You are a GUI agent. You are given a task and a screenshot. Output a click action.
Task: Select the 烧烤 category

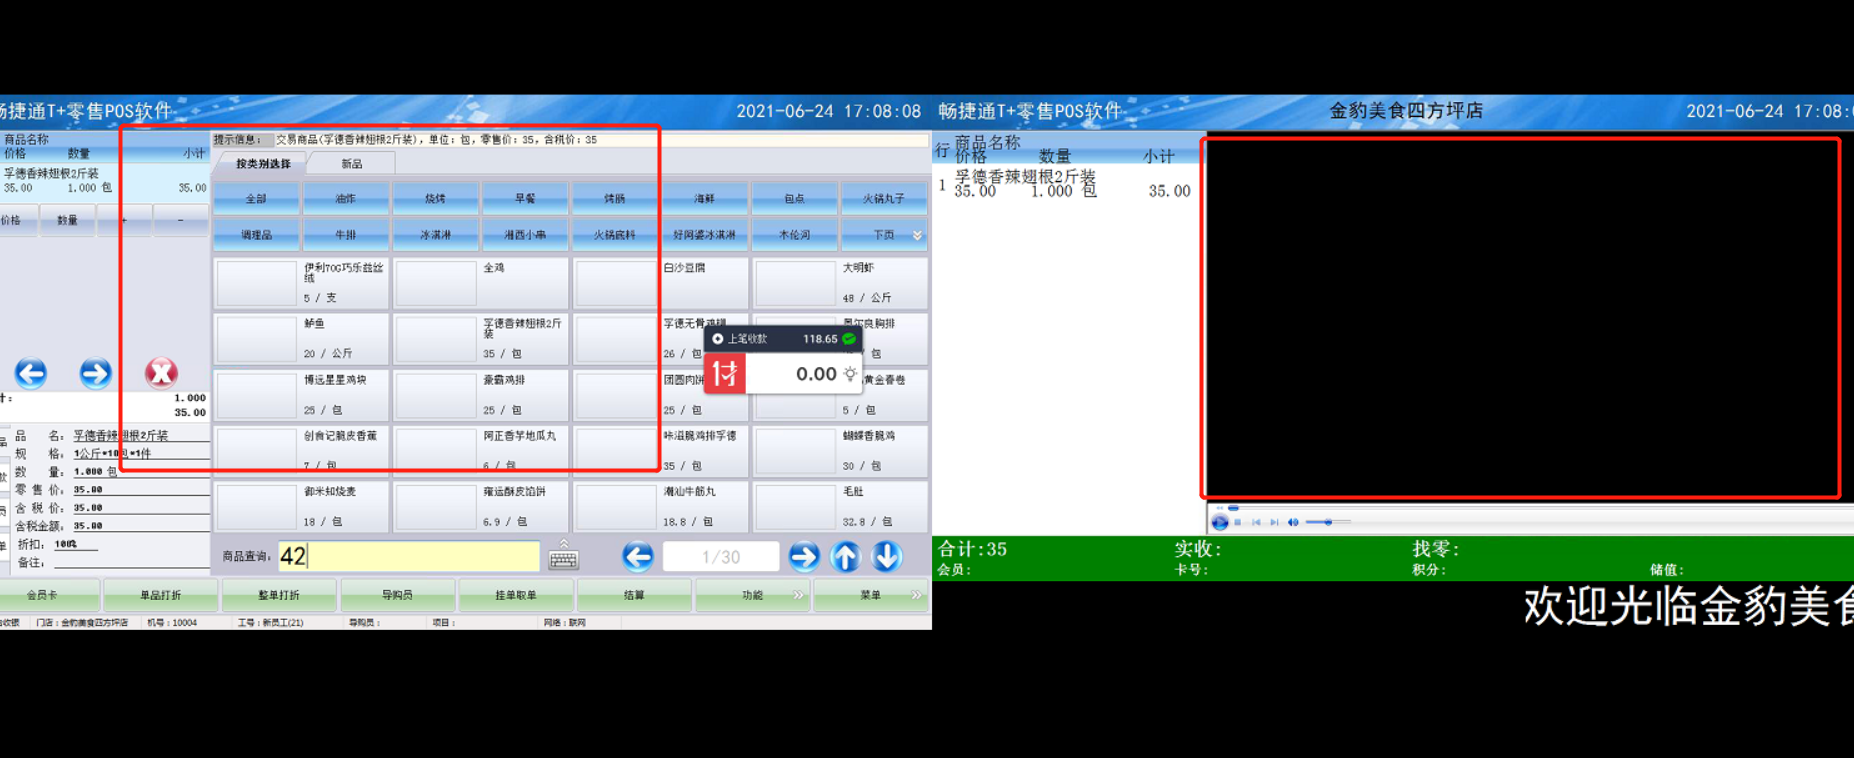(435, 199)
